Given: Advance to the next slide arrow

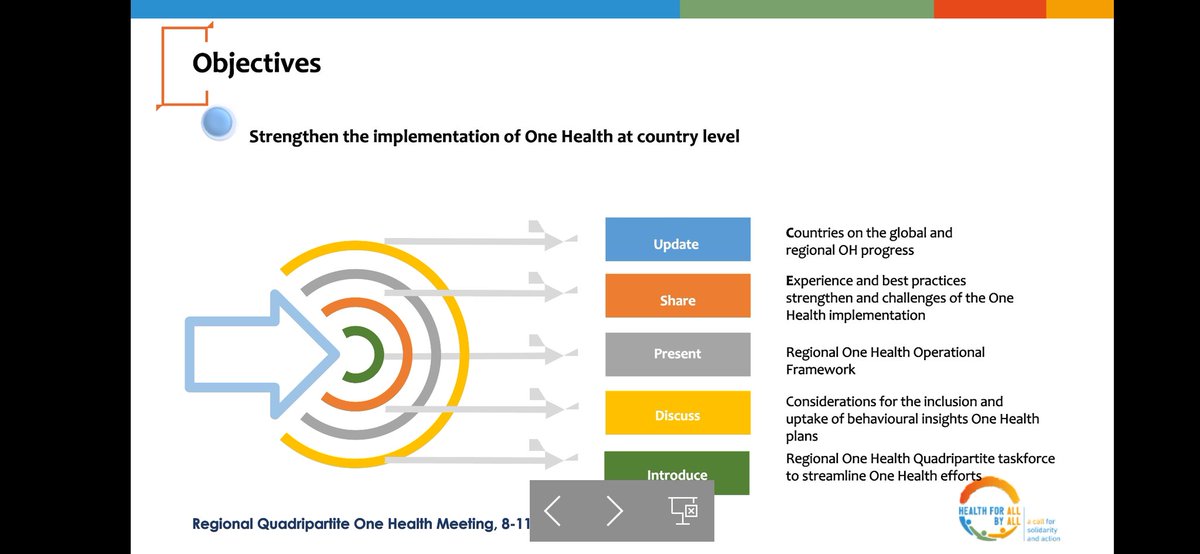Looking at the screenshot, I should click(614, 511).
